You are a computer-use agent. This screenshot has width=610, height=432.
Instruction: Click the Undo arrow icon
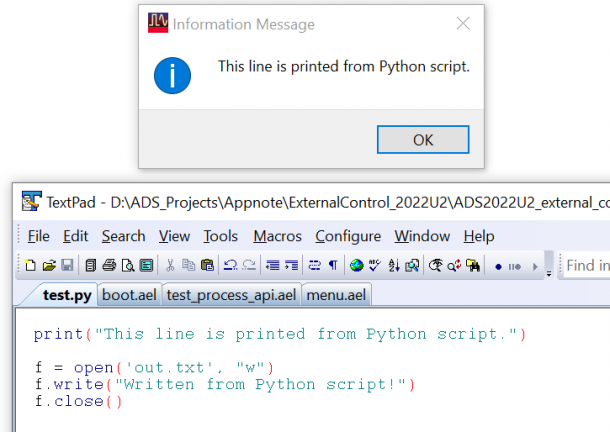coord(230,266)
